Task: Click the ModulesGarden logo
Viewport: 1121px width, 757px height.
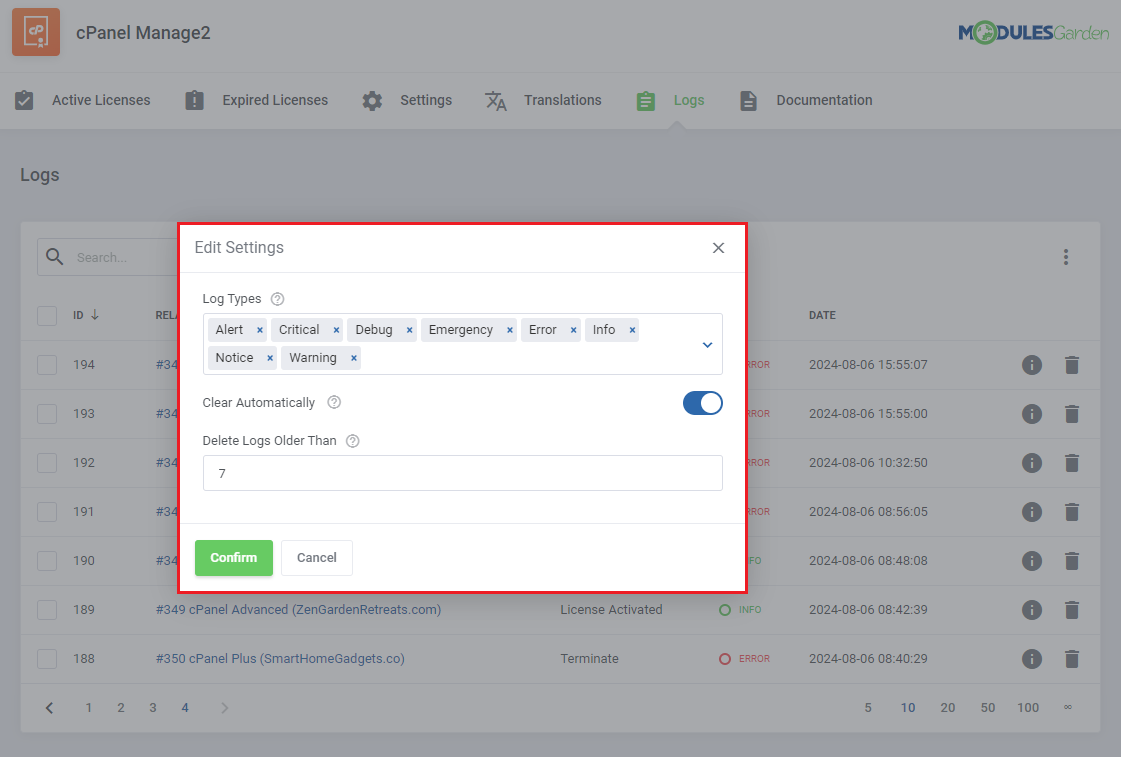Action: pos(1033,32)
